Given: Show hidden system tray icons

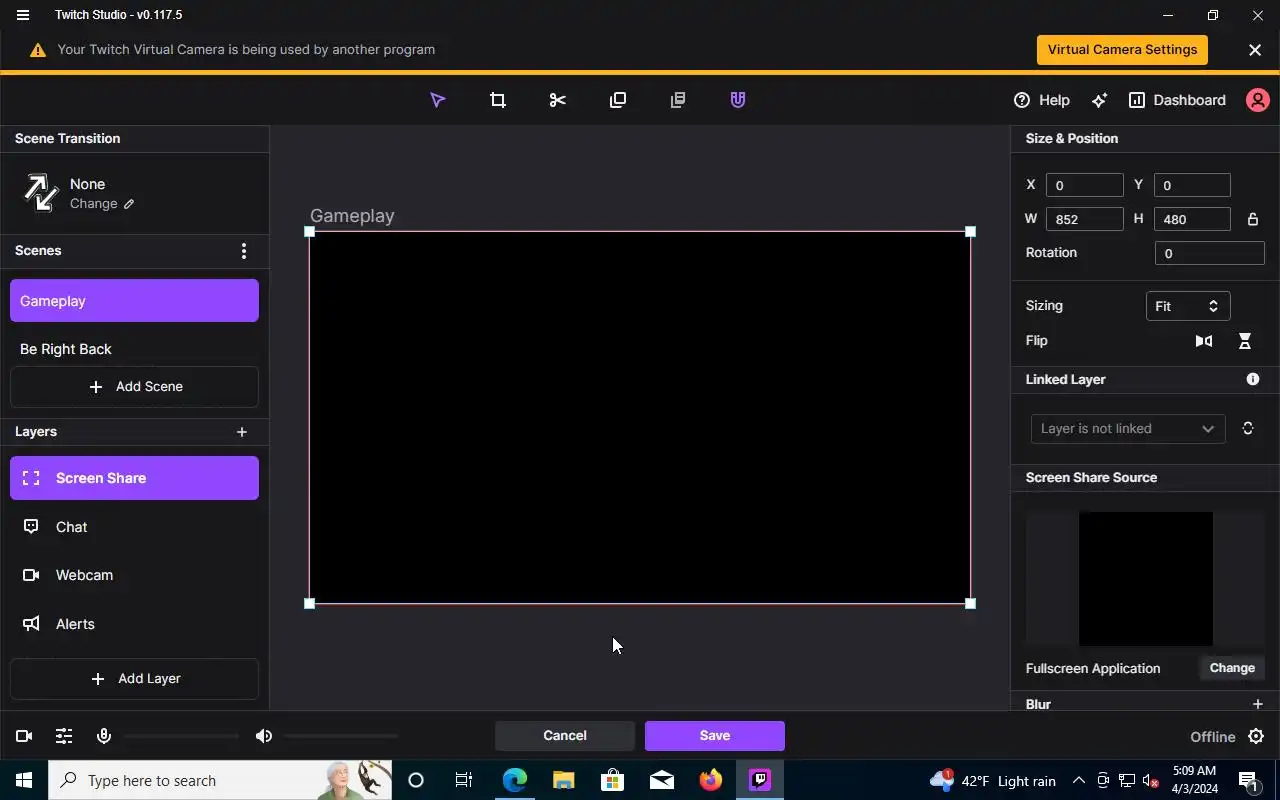Looking at the screenshot, I should (1079, 780).
